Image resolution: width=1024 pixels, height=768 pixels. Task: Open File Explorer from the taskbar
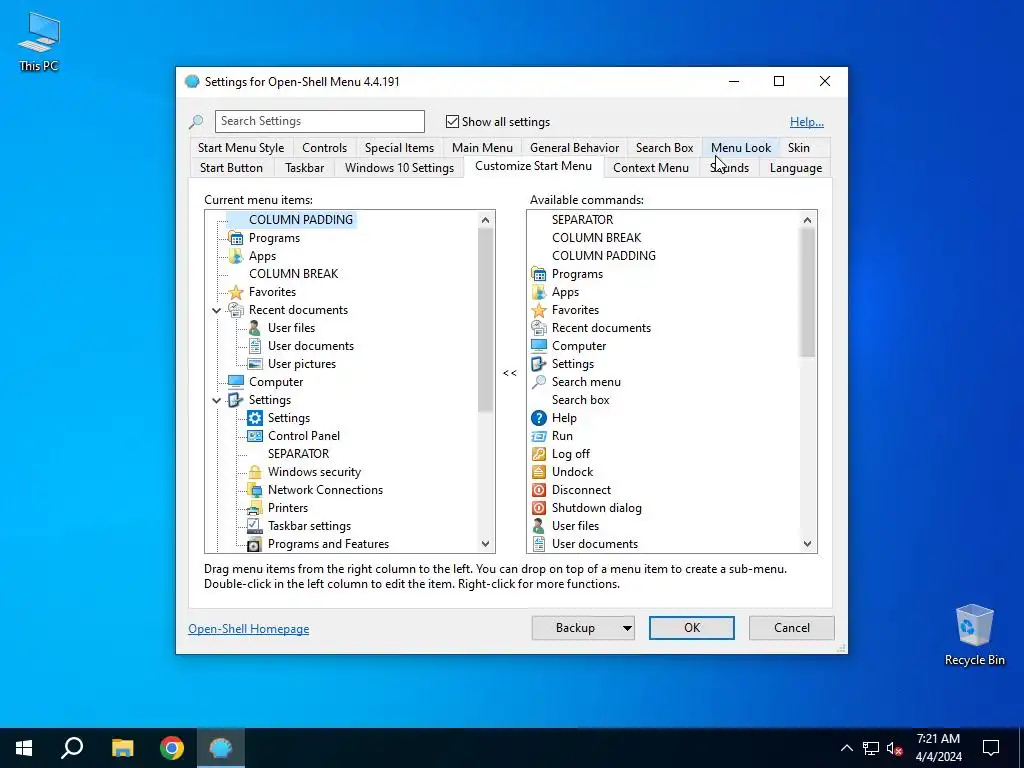pos(122,748)
